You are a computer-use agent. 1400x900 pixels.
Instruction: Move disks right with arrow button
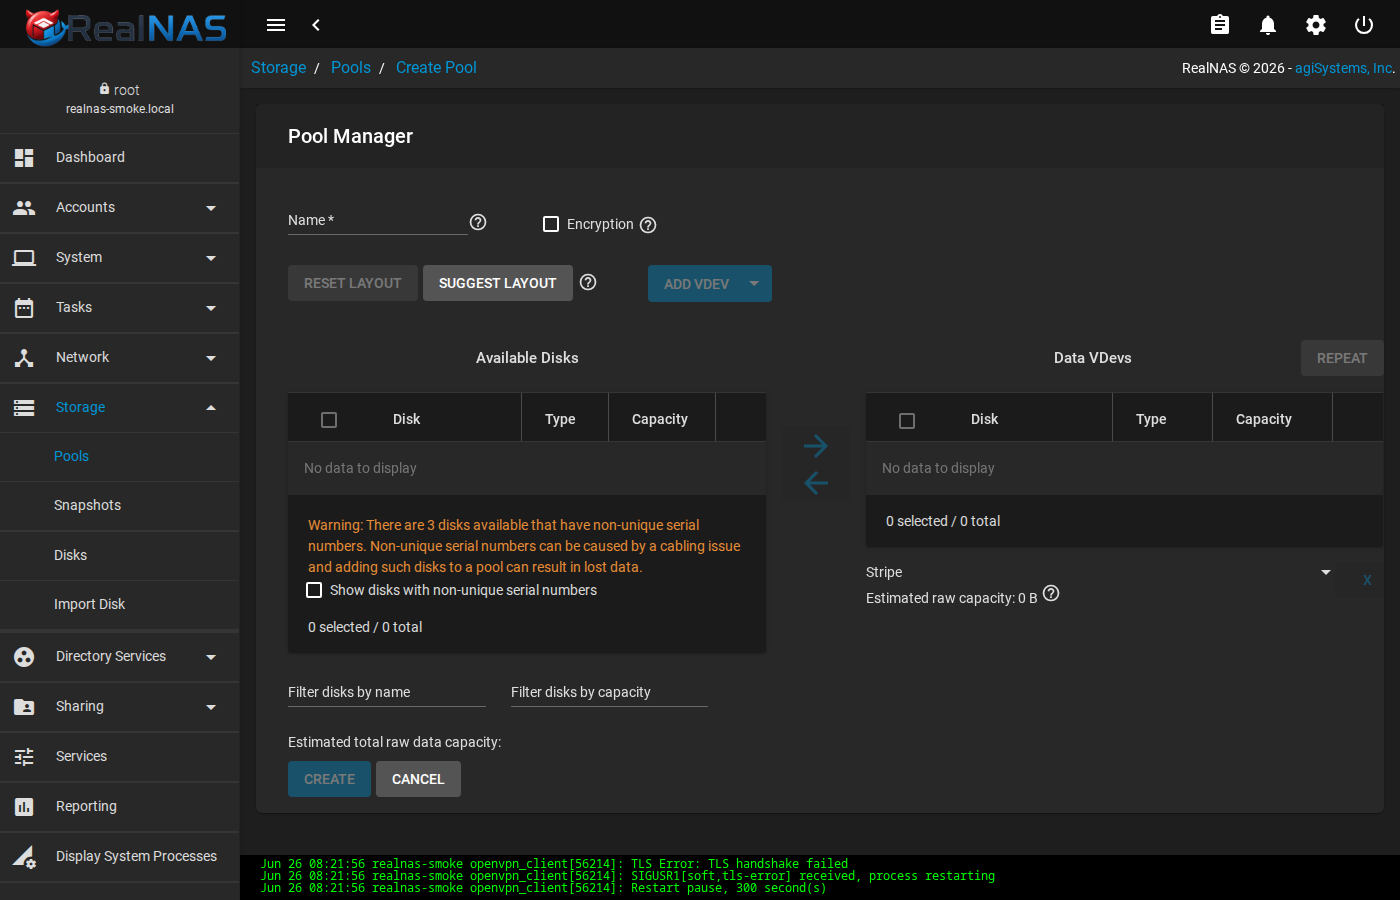point(816,445)
